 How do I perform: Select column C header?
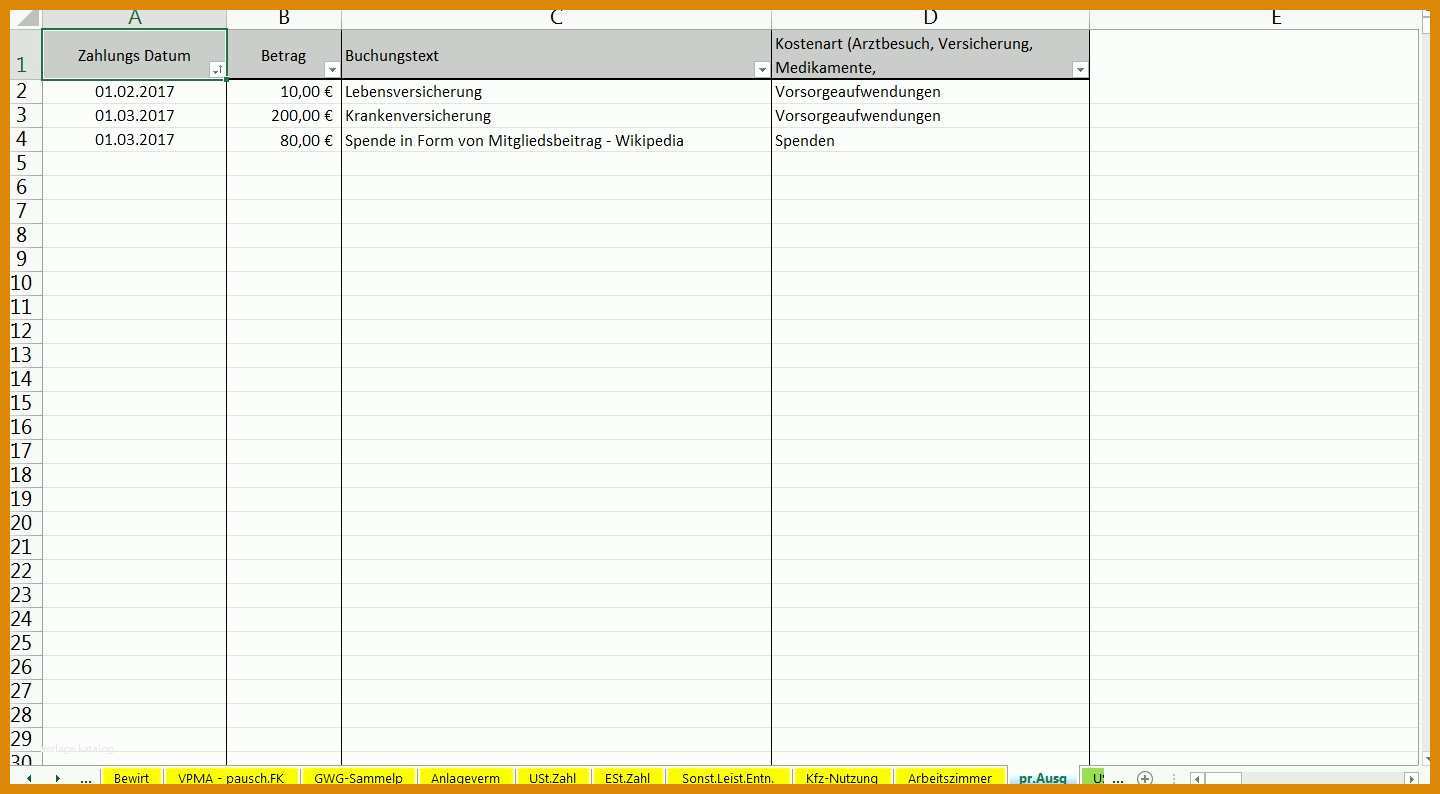[x=556, y=18]
